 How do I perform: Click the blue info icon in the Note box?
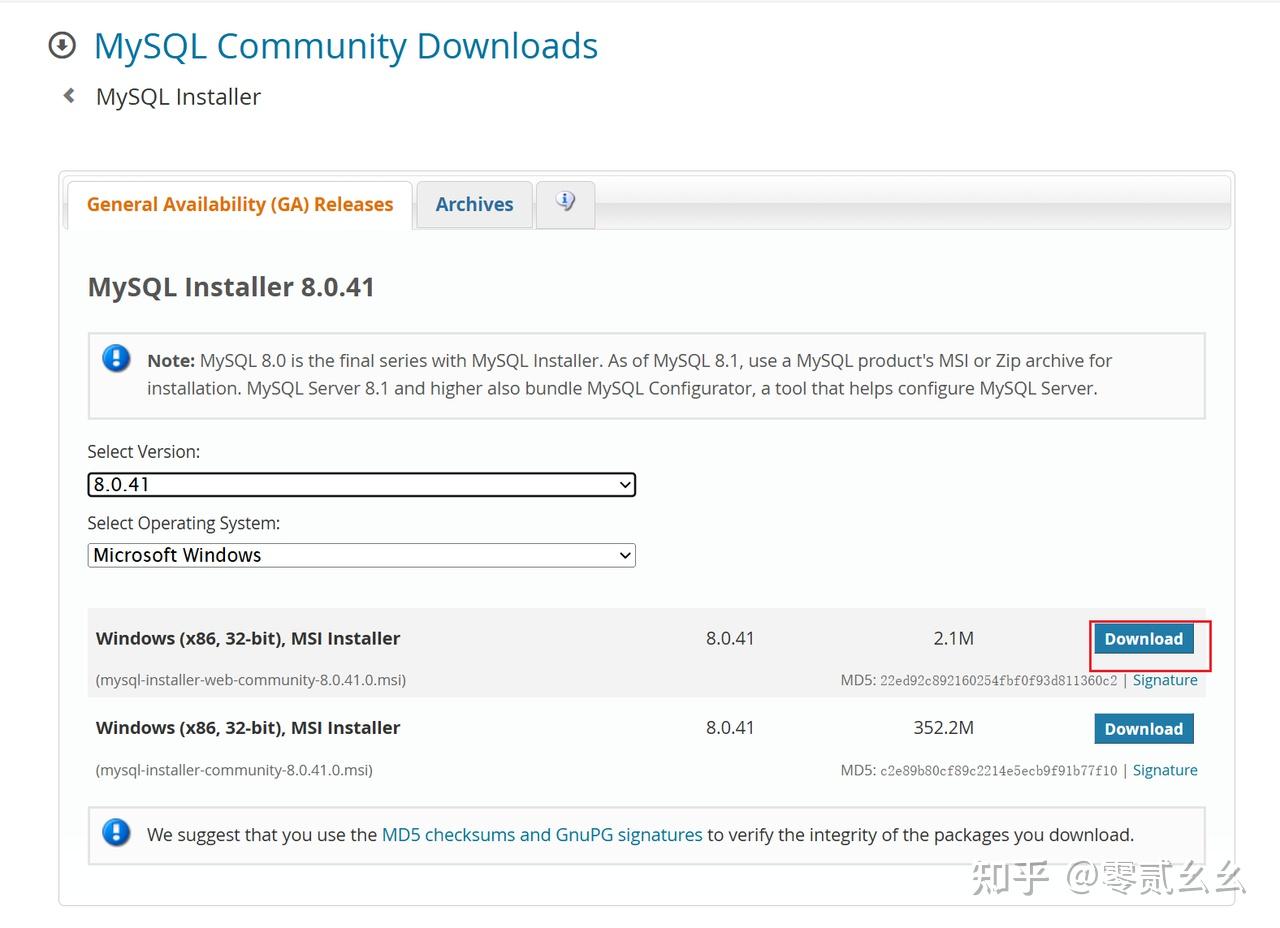(116, 359)
